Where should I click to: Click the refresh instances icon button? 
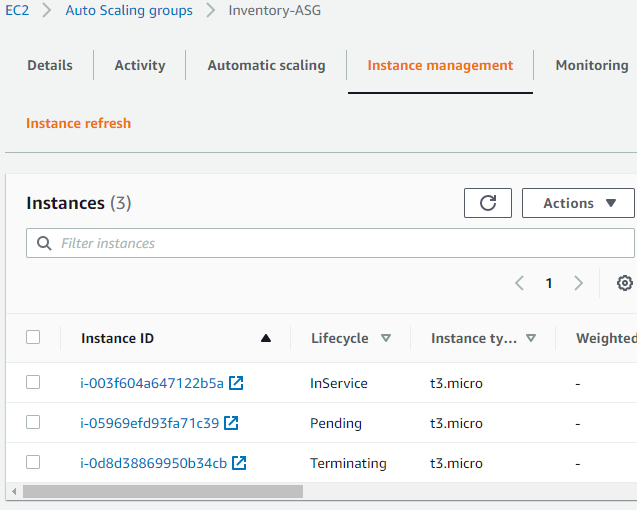[x=488, y=203]
